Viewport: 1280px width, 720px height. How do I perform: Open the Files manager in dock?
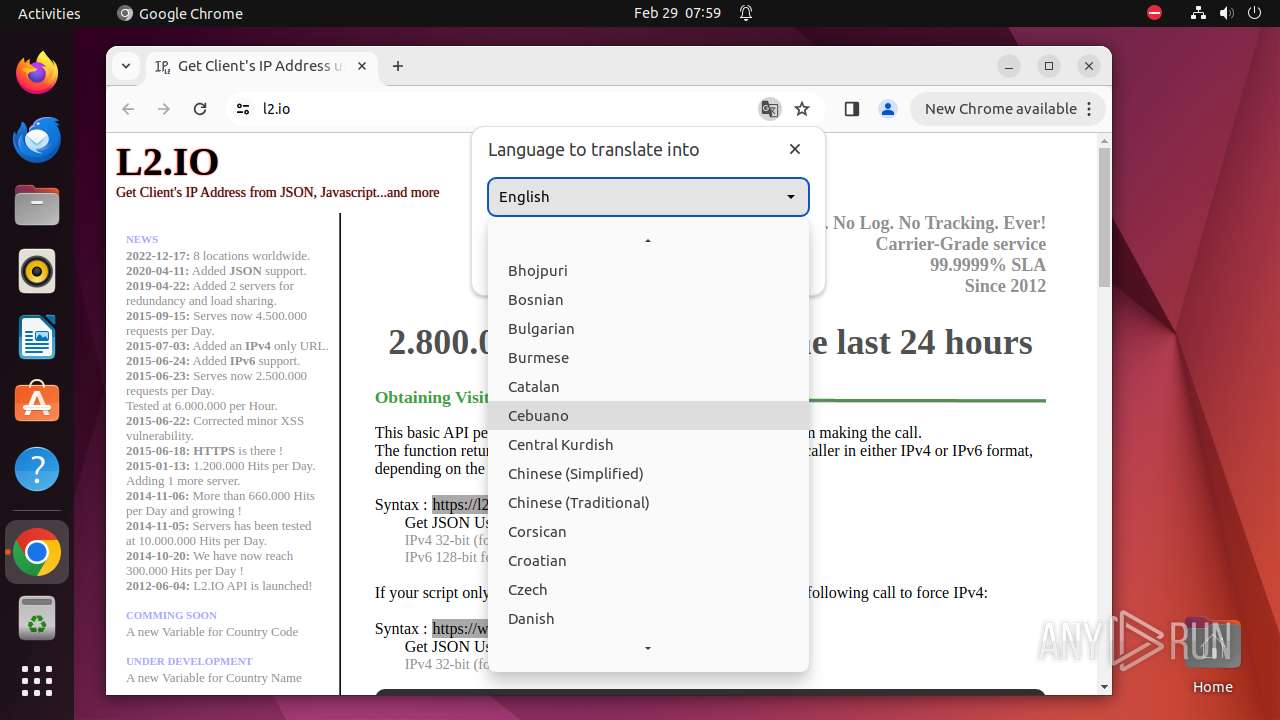pos(37,205)
